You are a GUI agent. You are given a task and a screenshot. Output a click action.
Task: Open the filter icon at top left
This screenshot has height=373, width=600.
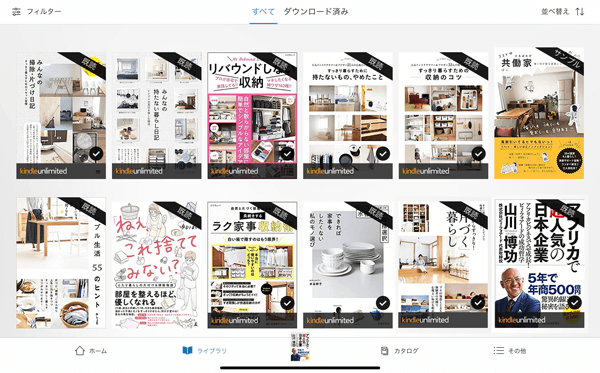point(16,12)
